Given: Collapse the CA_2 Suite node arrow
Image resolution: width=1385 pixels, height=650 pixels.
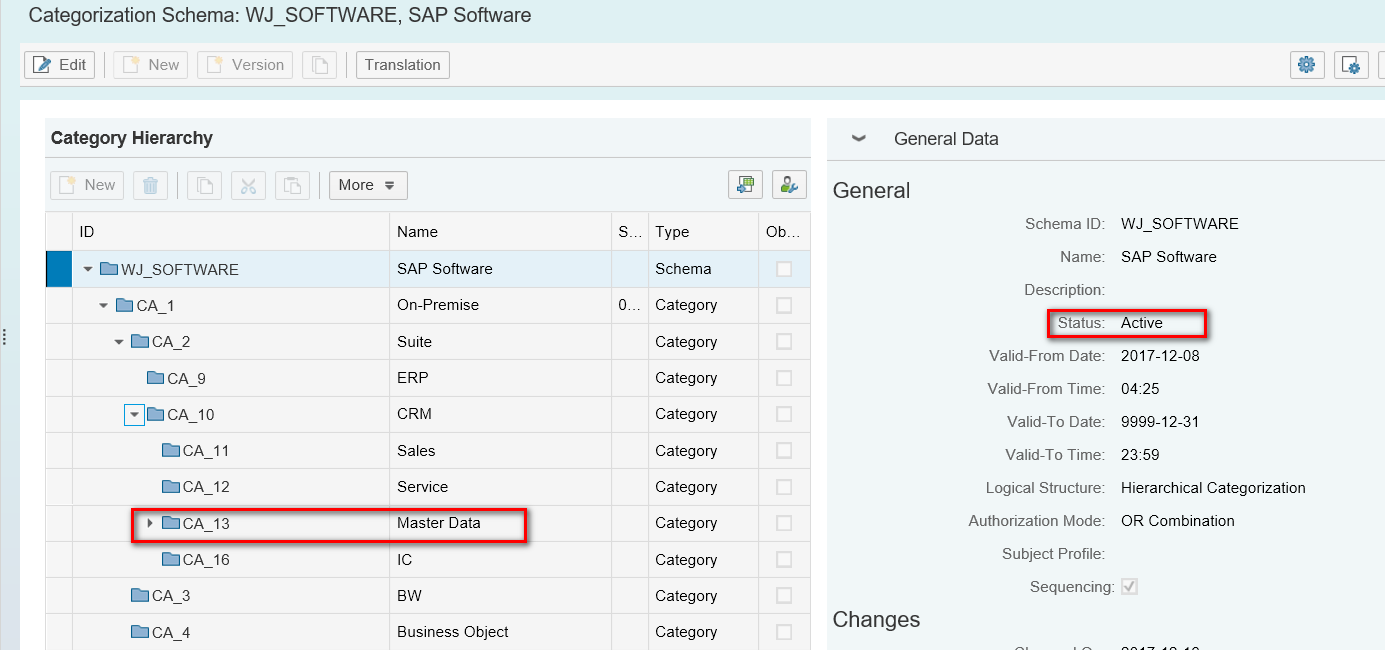Looking at the screenshot, I should [x=120, y=342].
